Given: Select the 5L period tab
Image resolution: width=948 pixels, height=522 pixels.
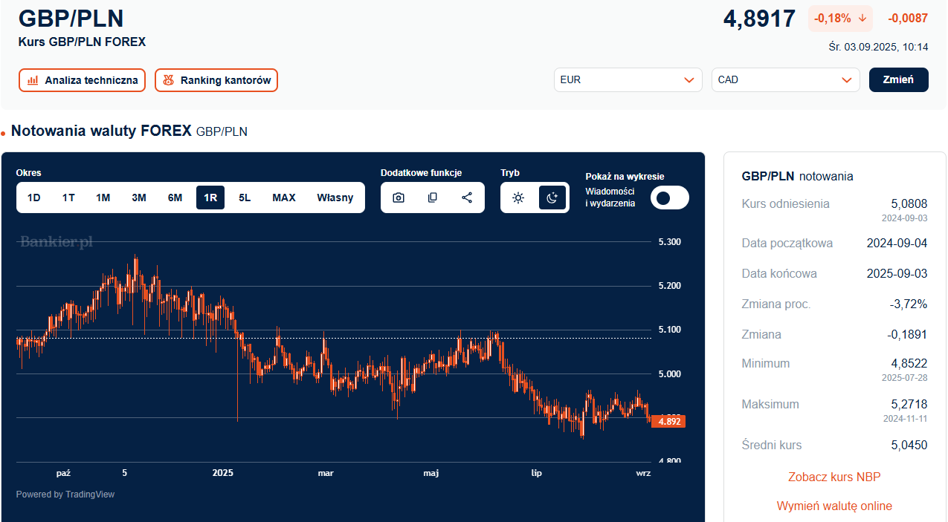Looking at the screenshot, I should coord(244,198).
